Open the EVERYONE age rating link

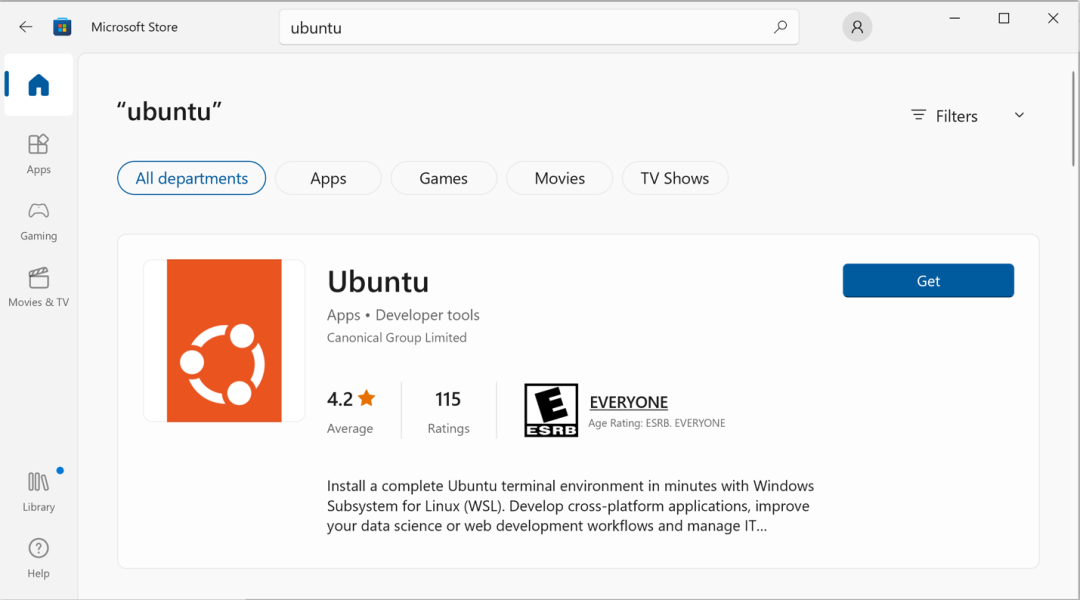(x=628, y=402)
